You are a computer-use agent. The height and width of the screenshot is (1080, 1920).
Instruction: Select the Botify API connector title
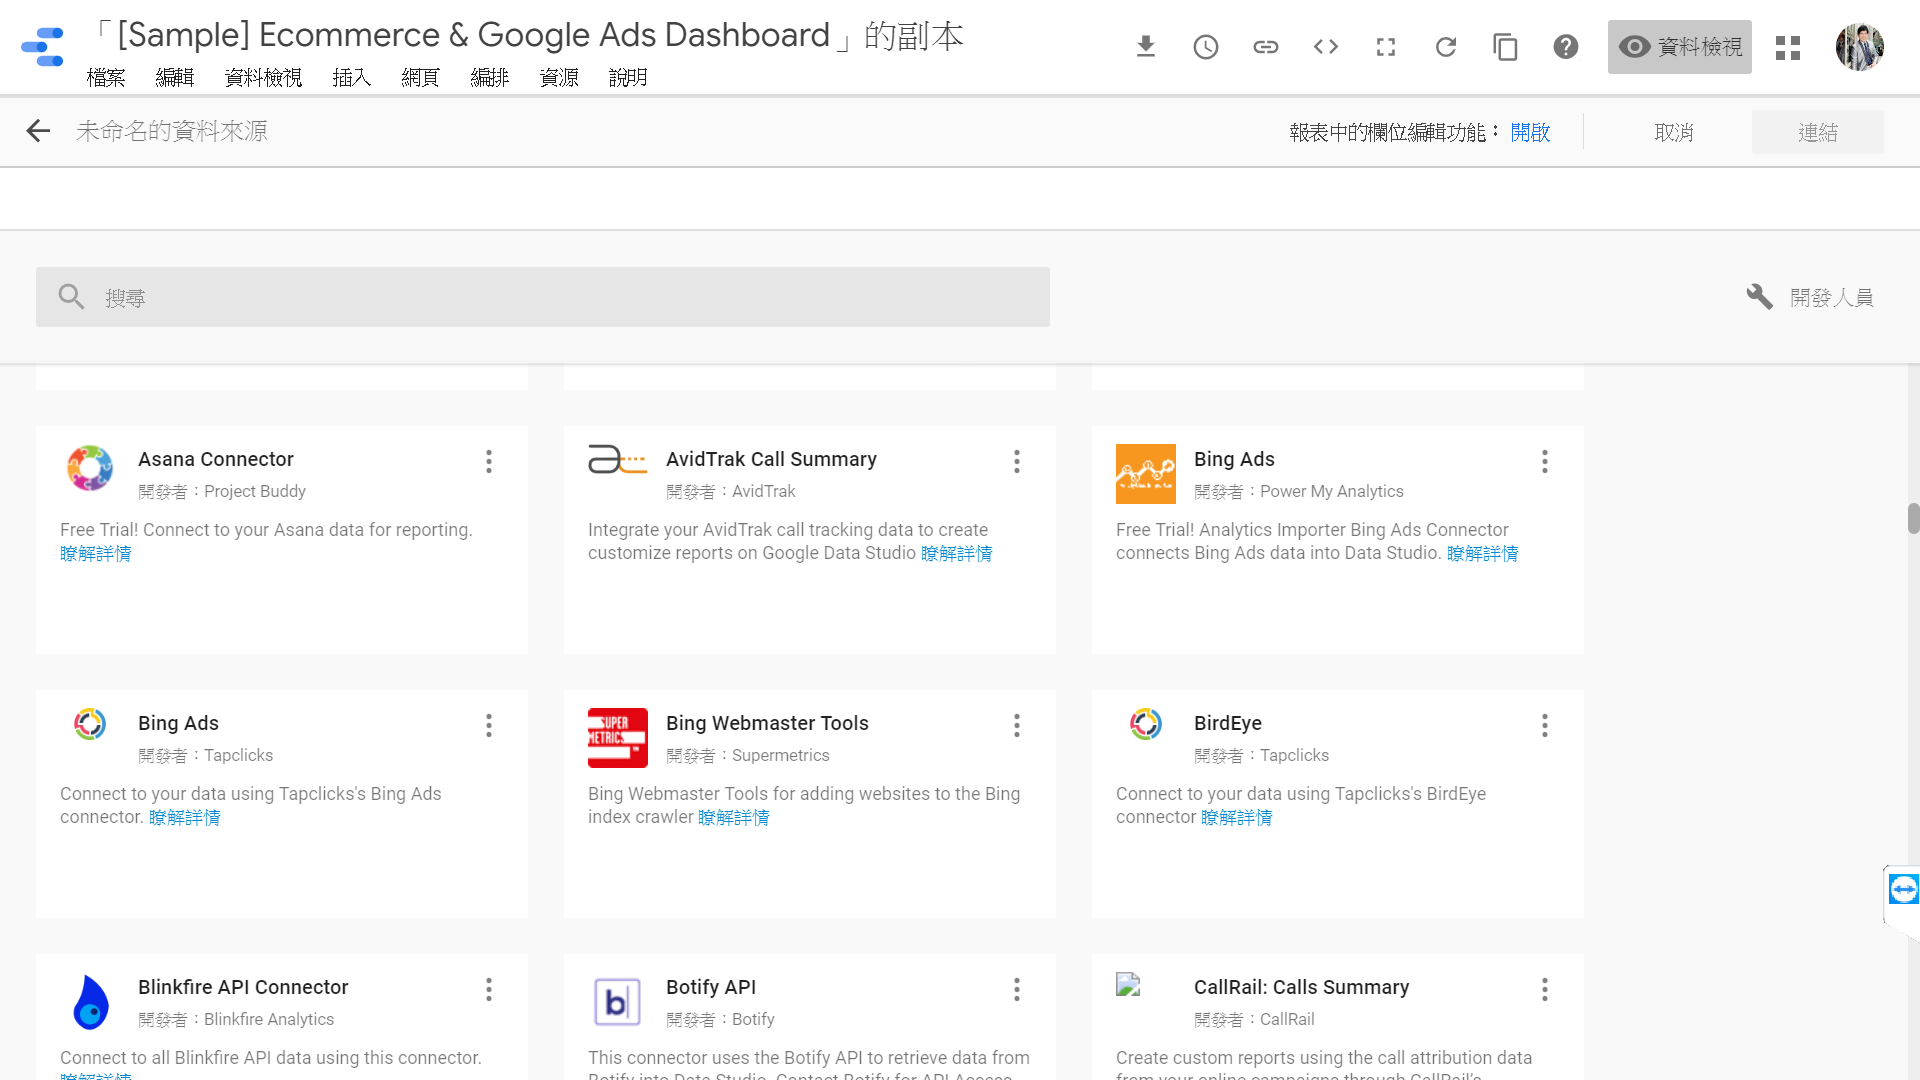711,987
